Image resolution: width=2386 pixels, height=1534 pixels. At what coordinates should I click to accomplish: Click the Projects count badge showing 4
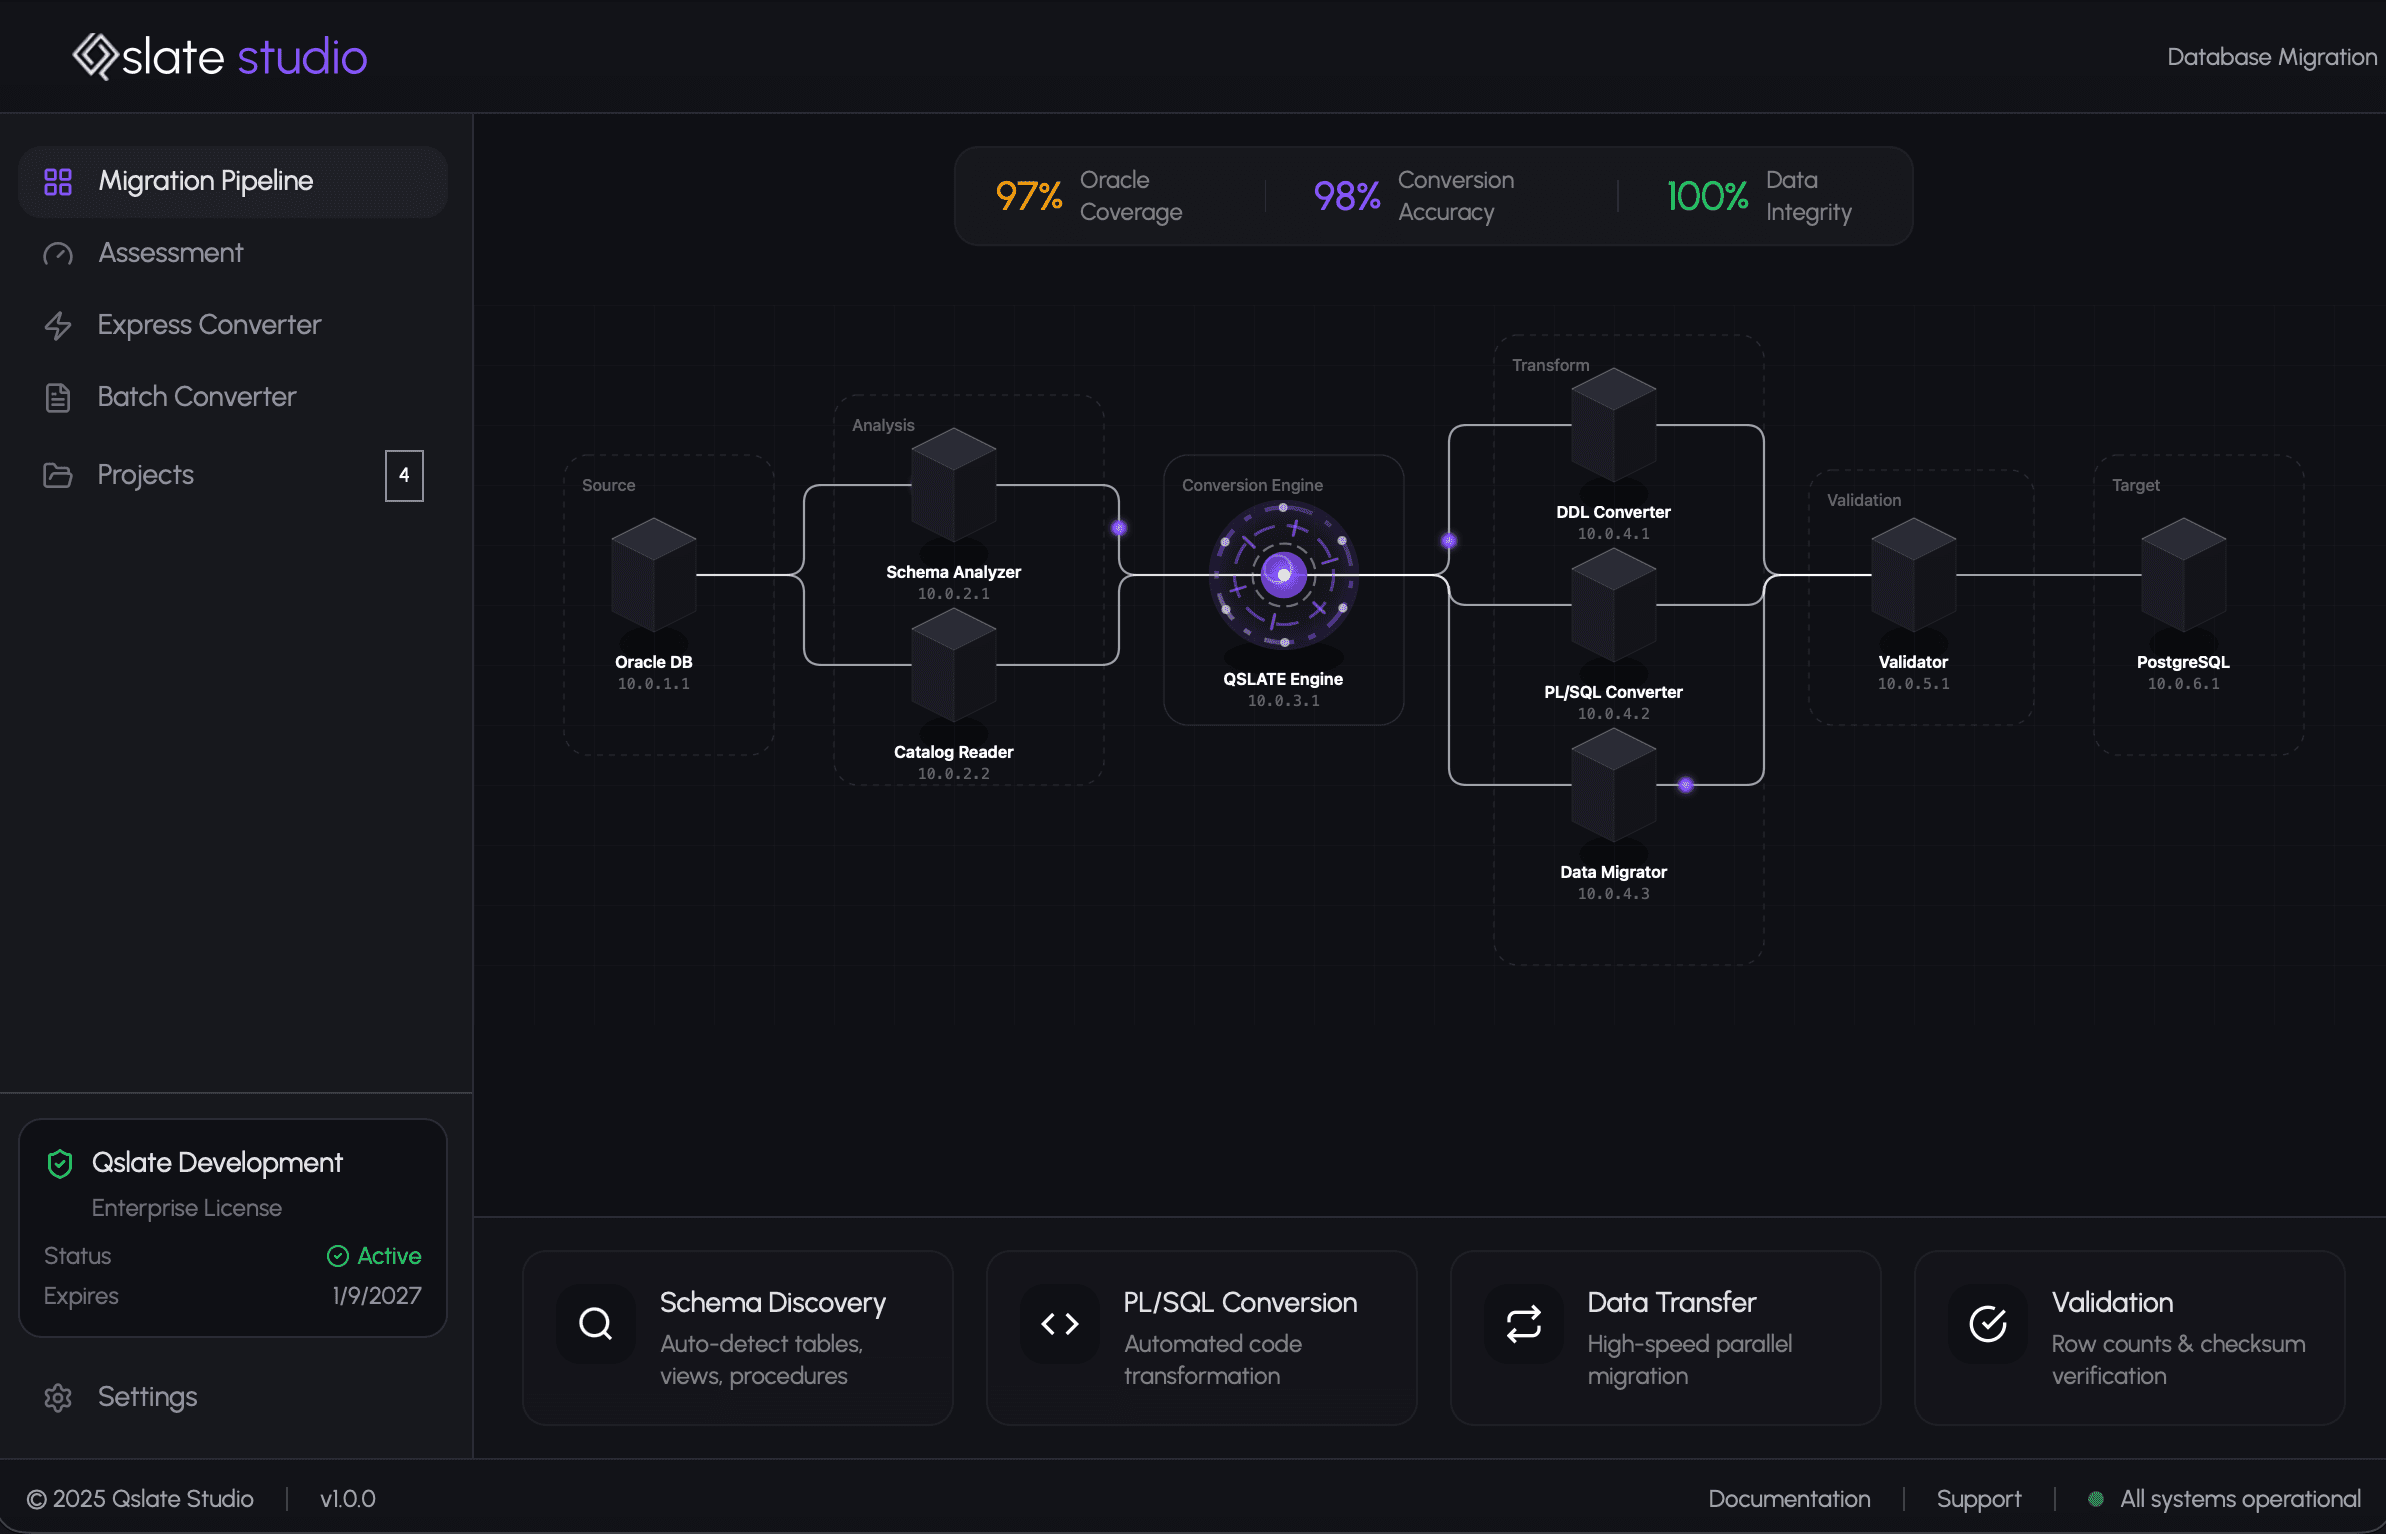[404, 475]
